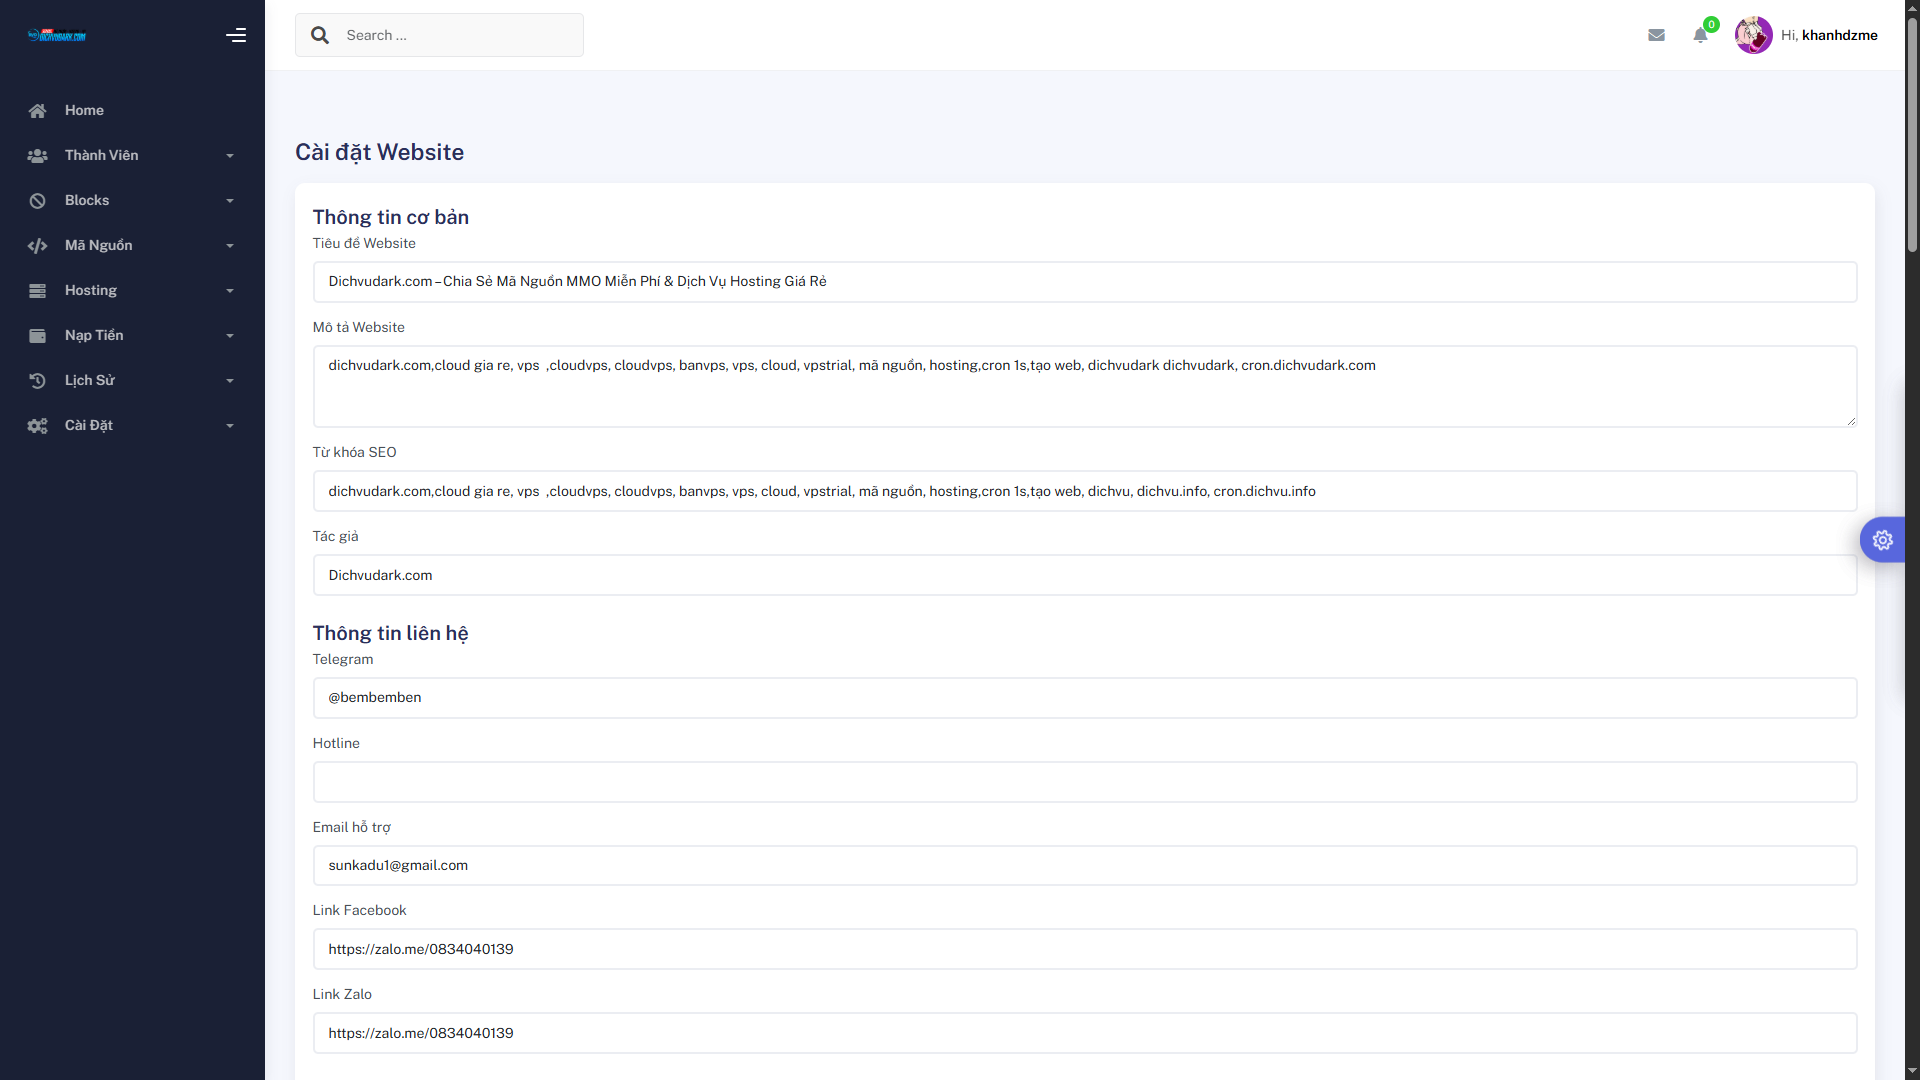Click the sidebar collapse hamburger icon

[x=236, y=35]
